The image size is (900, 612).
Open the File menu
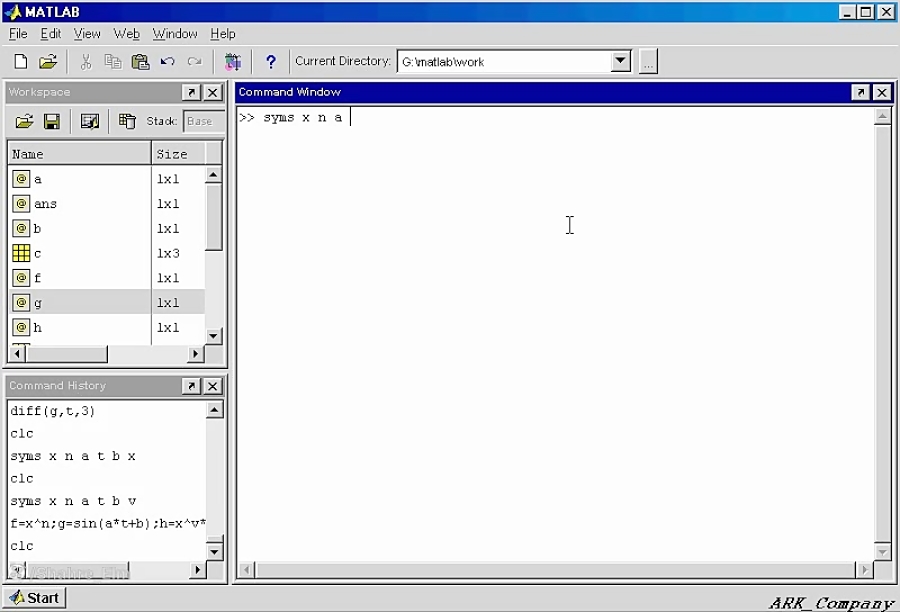click(17, 33)
